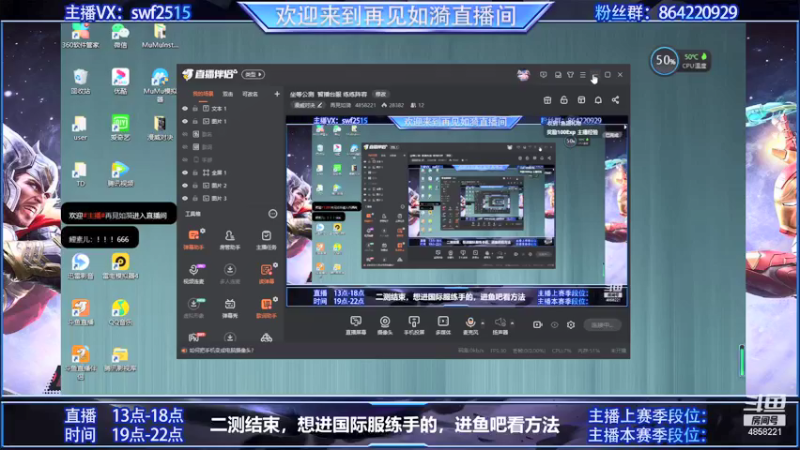
Task: Switch to the third scene tab
Action: pos(250,94)
